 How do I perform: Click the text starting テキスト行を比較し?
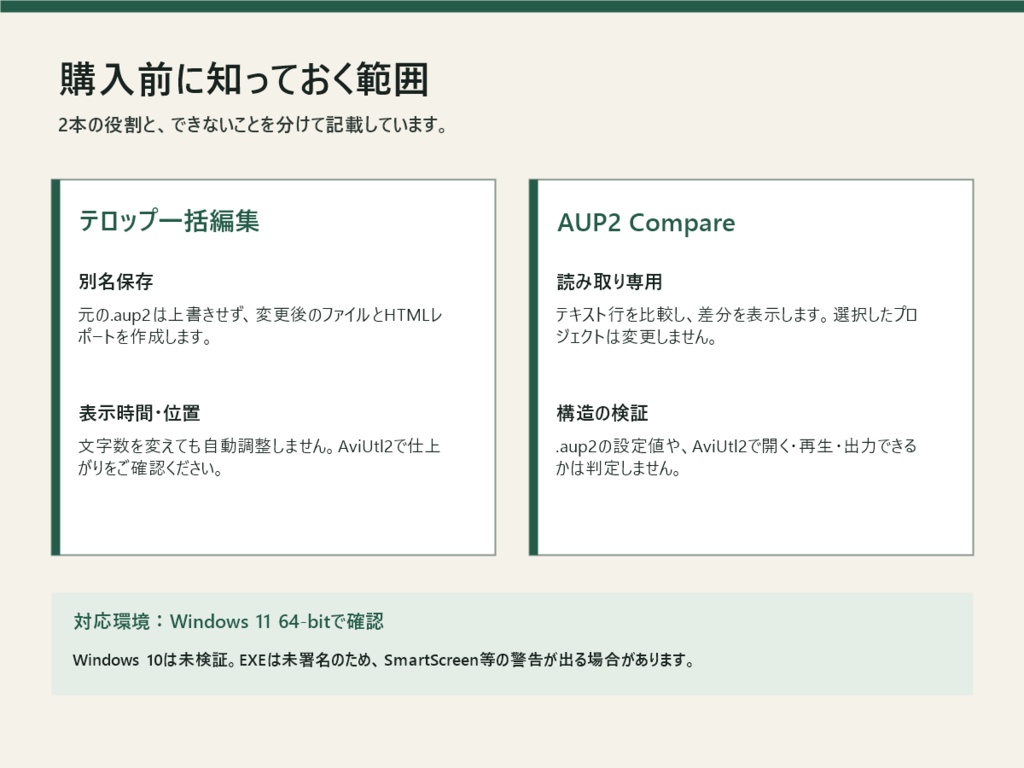(737, 326)
